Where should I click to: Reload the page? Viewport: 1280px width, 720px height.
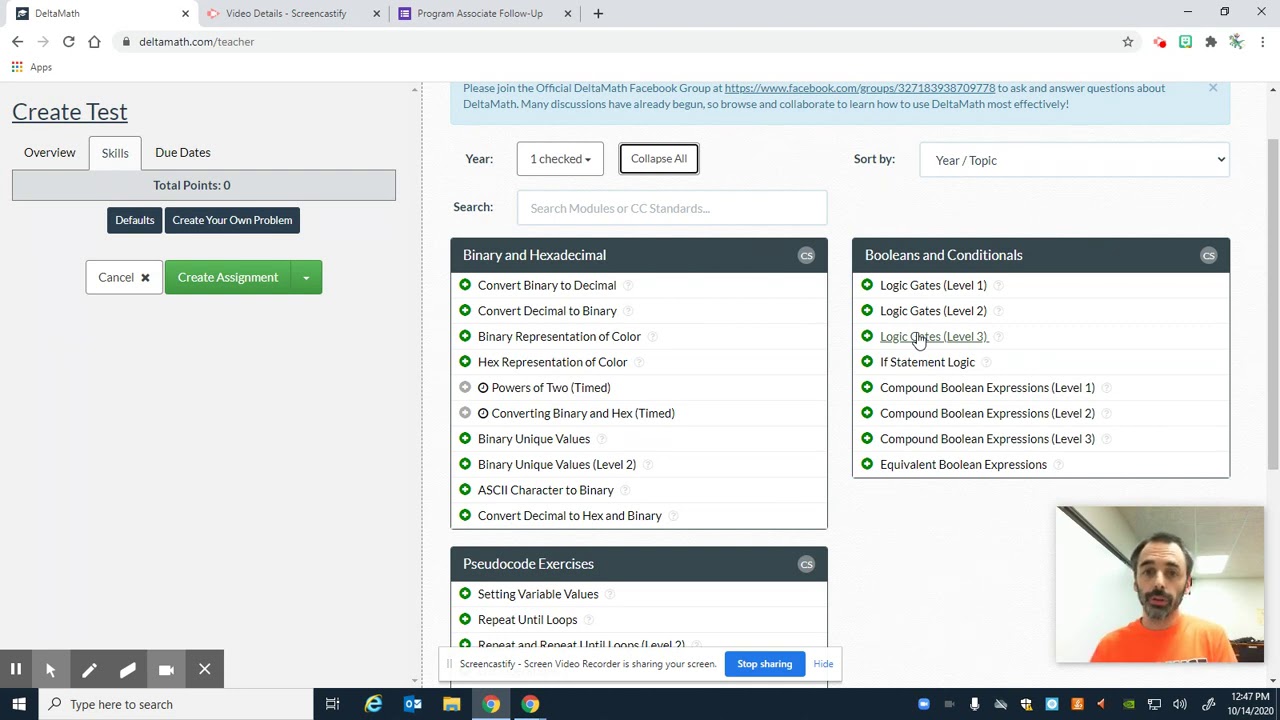(68, 42)
